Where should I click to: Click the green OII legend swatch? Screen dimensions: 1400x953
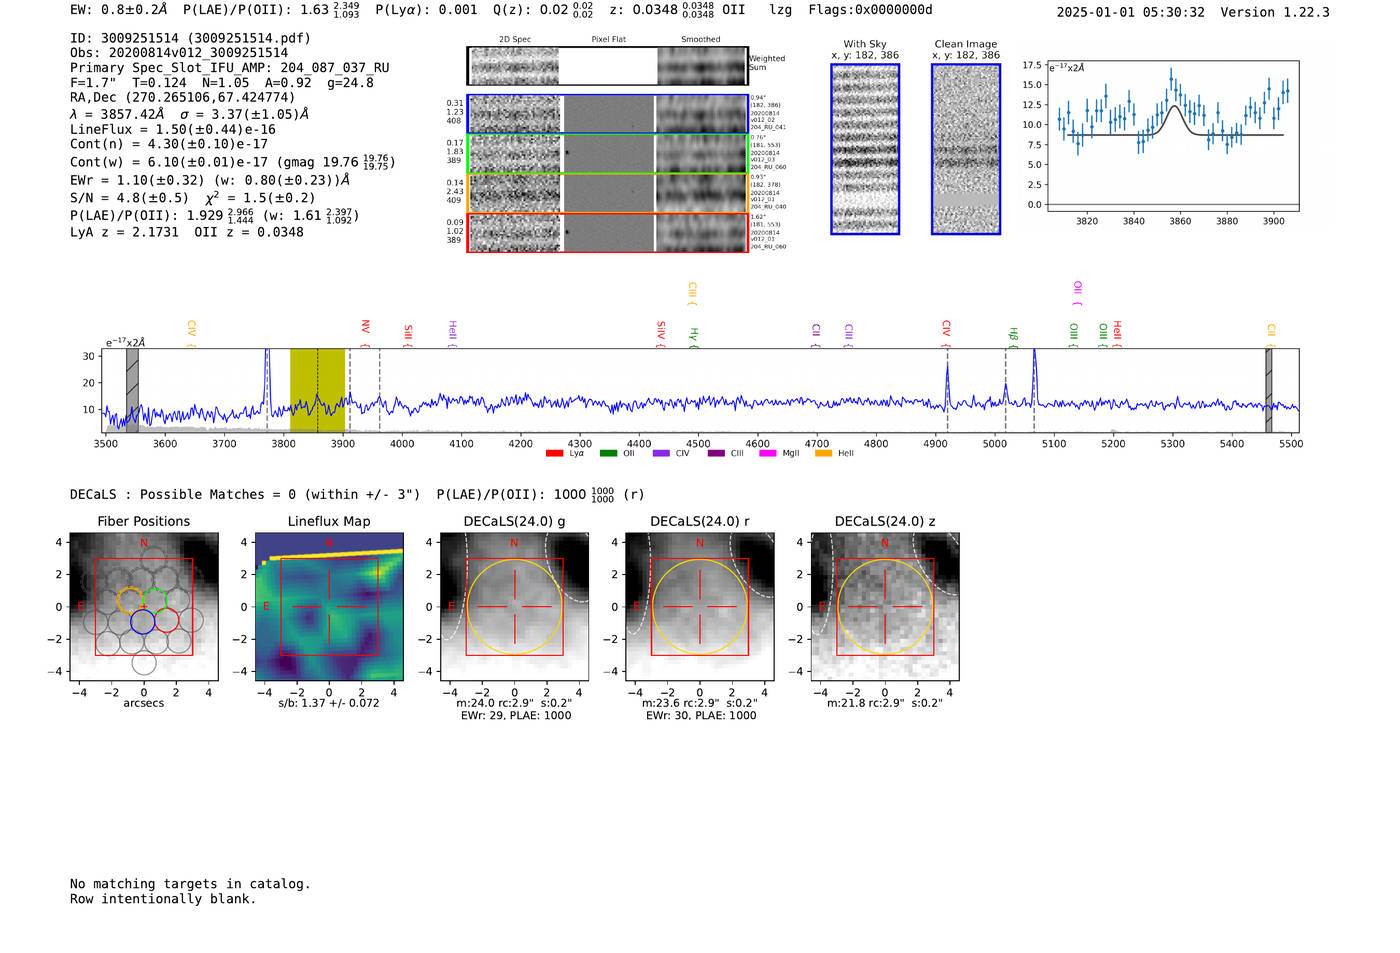[x=608, y=453]
